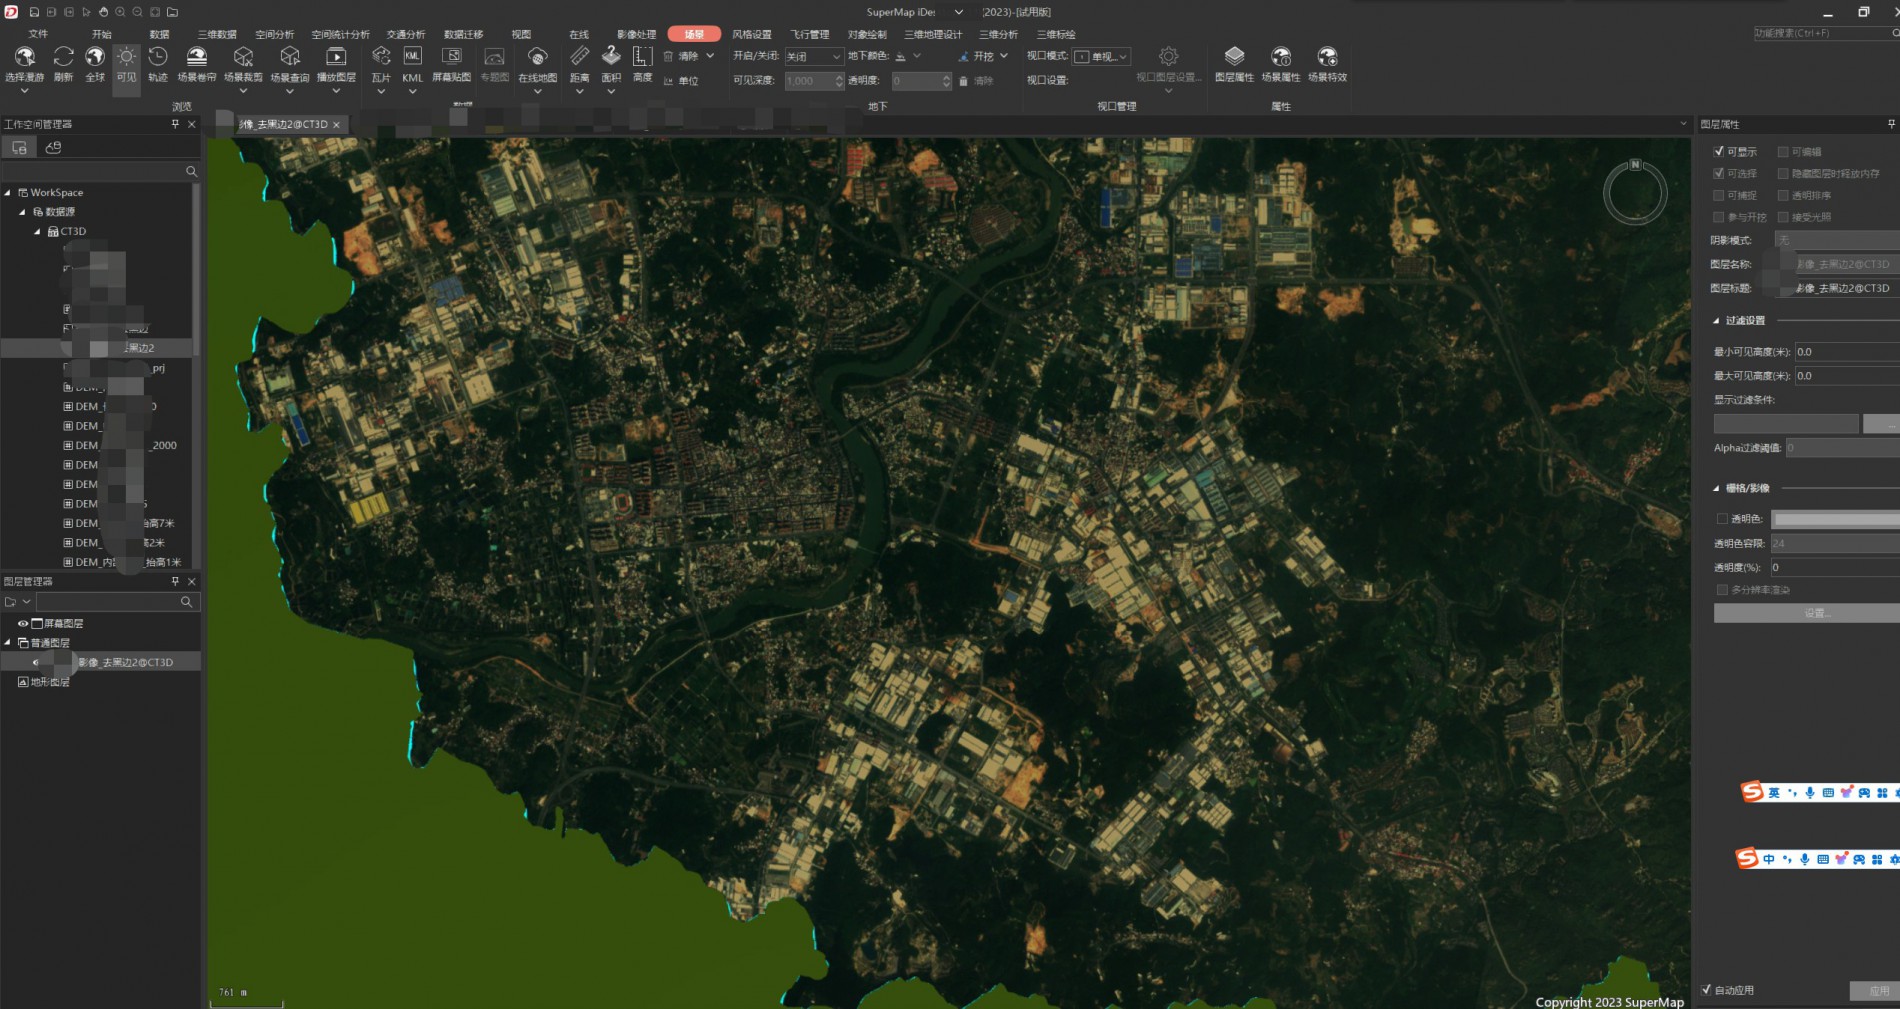Screen dimensions: 1900x1009
Task: Click the 最小可见高度 input field
Action: tap(1846, 351)
